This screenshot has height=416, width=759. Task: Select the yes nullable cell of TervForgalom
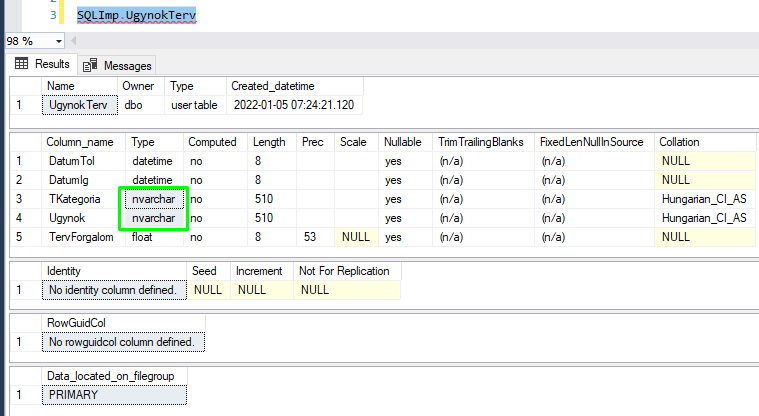[x=406, y=237]
